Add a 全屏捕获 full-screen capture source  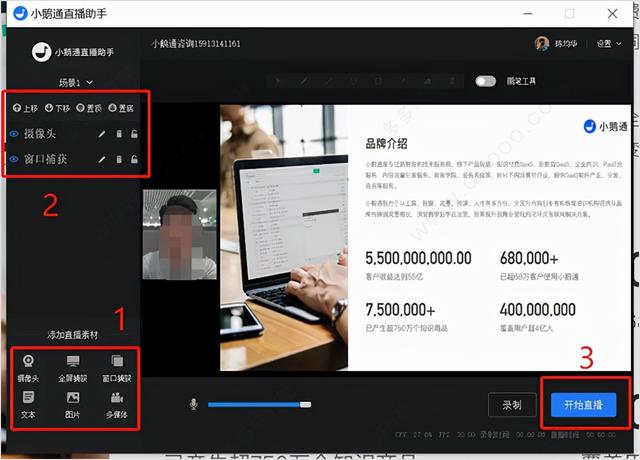point(73,369)
